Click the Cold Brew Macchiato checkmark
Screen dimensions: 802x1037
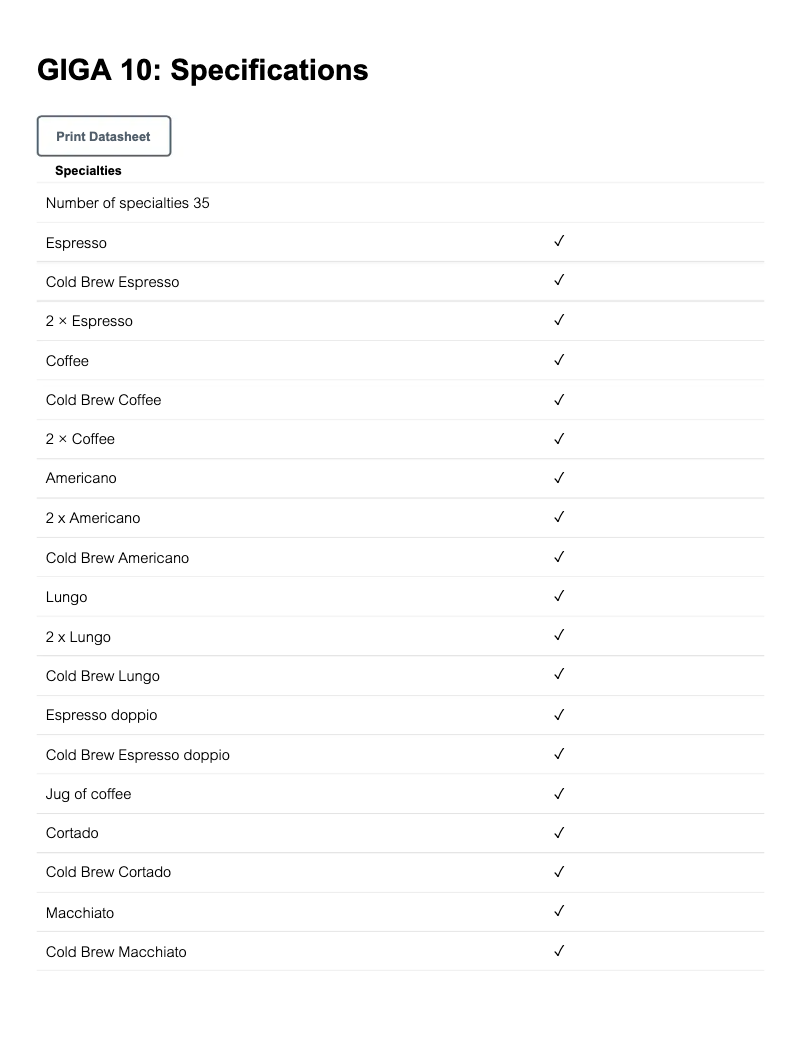559,951
